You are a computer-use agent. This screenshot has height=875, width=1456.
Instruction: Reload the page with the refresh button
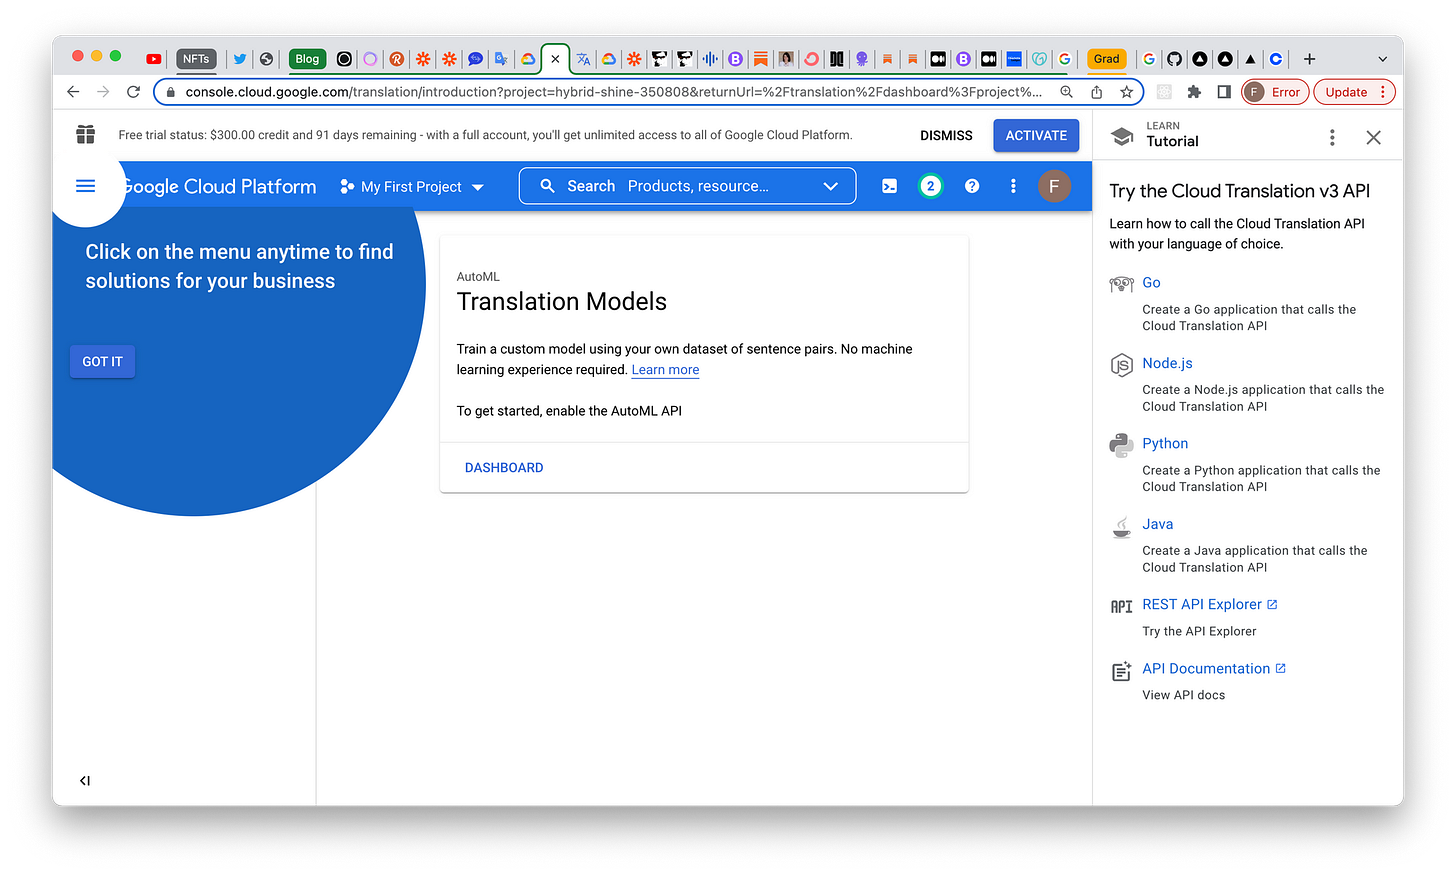pyautogui.click(x=133, y=92)
